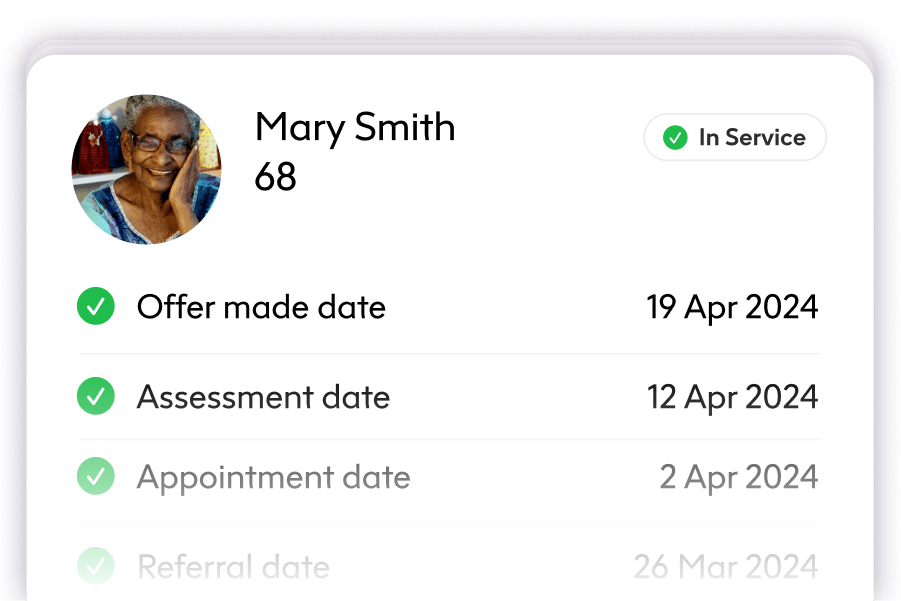Select the faded checkmark beside Appointment date
Viewport: 901px width, 601px height.
coord(96,477)
